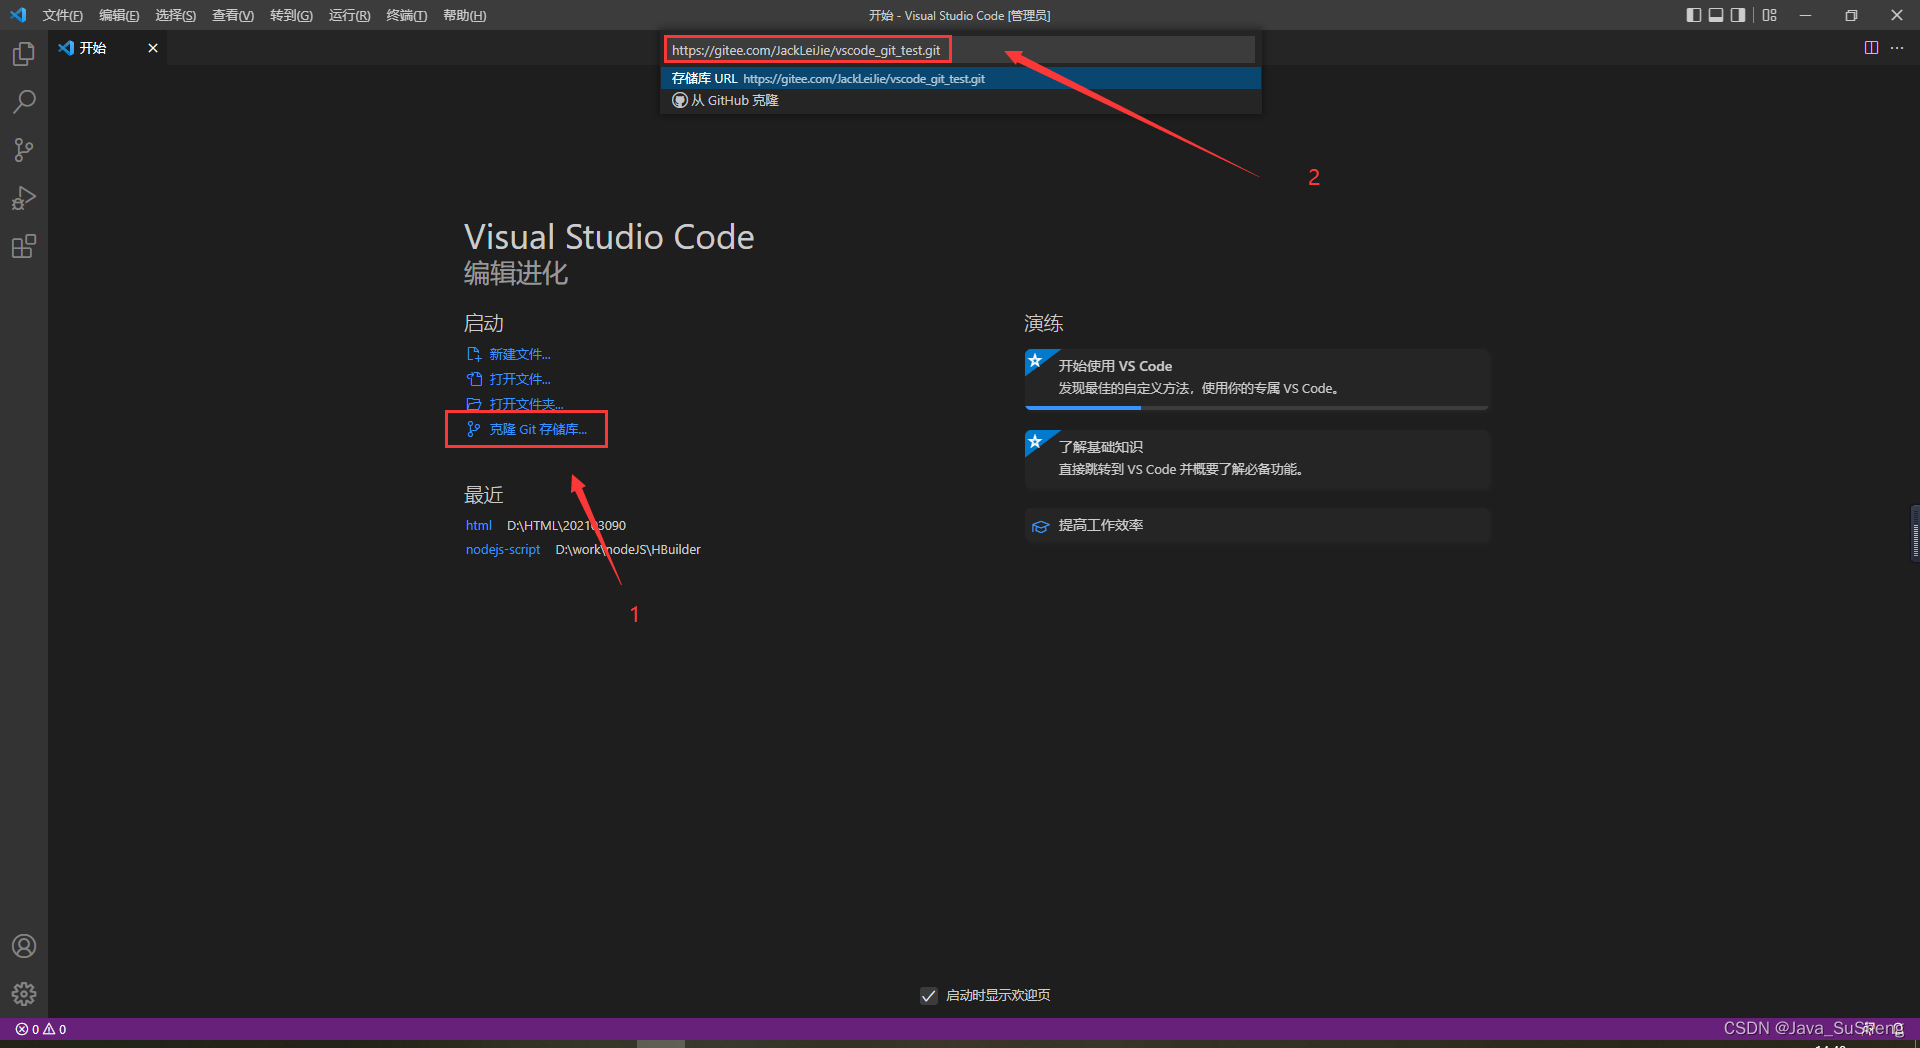1920x1048 pixels.
Task: Open the 文件(F) menu
Action: pyautogui.click(x=62, y=15)
